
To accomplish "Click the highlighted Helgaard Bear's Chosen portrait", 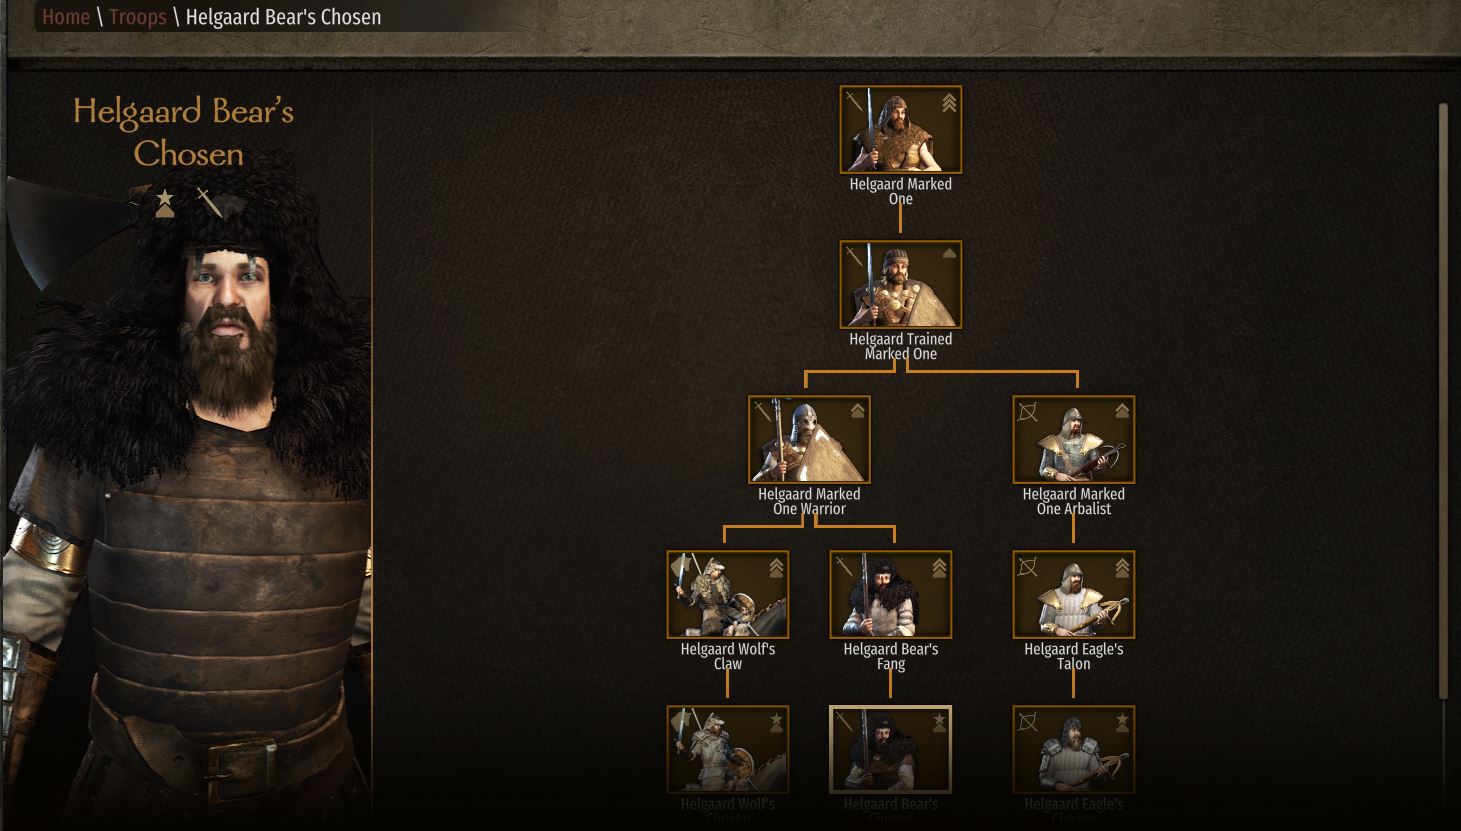I will [890, 750].
